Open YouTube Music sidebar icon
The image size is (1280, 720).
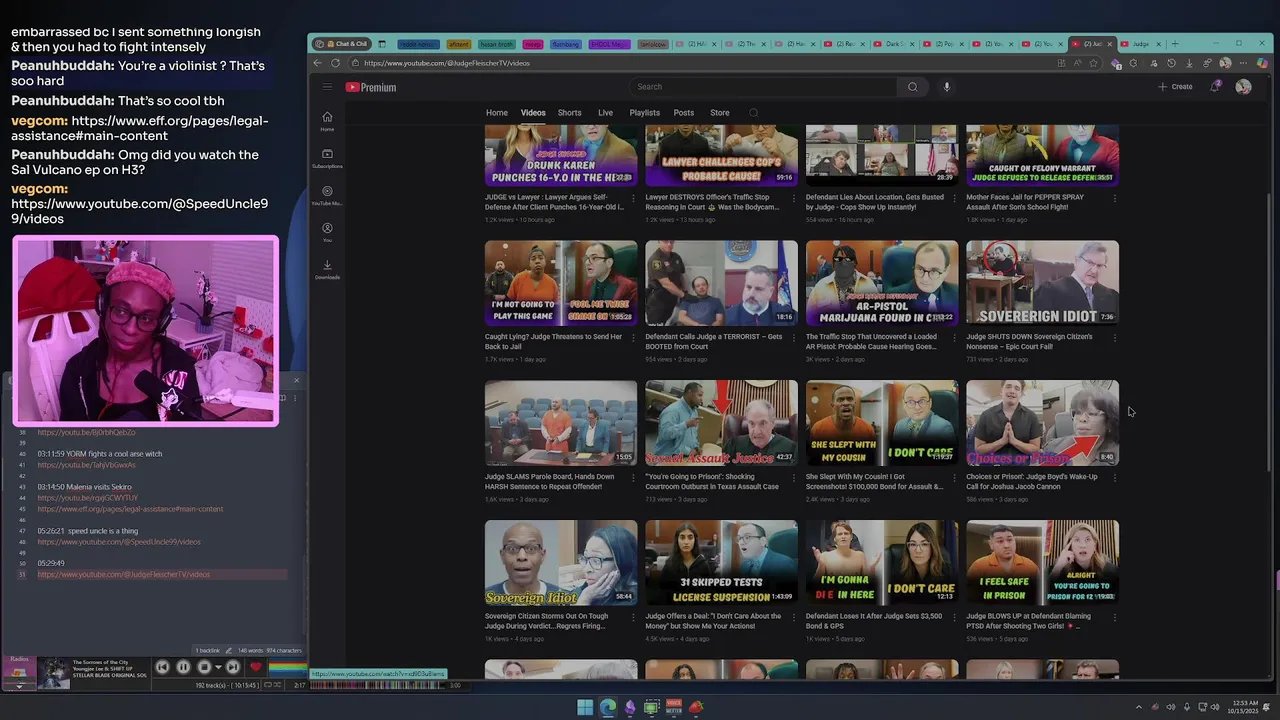tap(327, 195)
